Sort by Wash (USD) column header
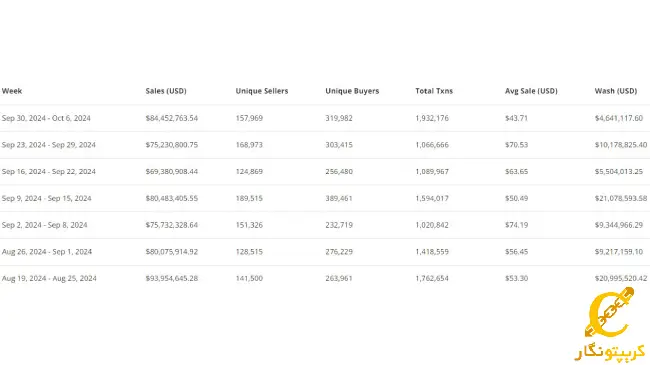650x365 pixels. click(616, 91)
